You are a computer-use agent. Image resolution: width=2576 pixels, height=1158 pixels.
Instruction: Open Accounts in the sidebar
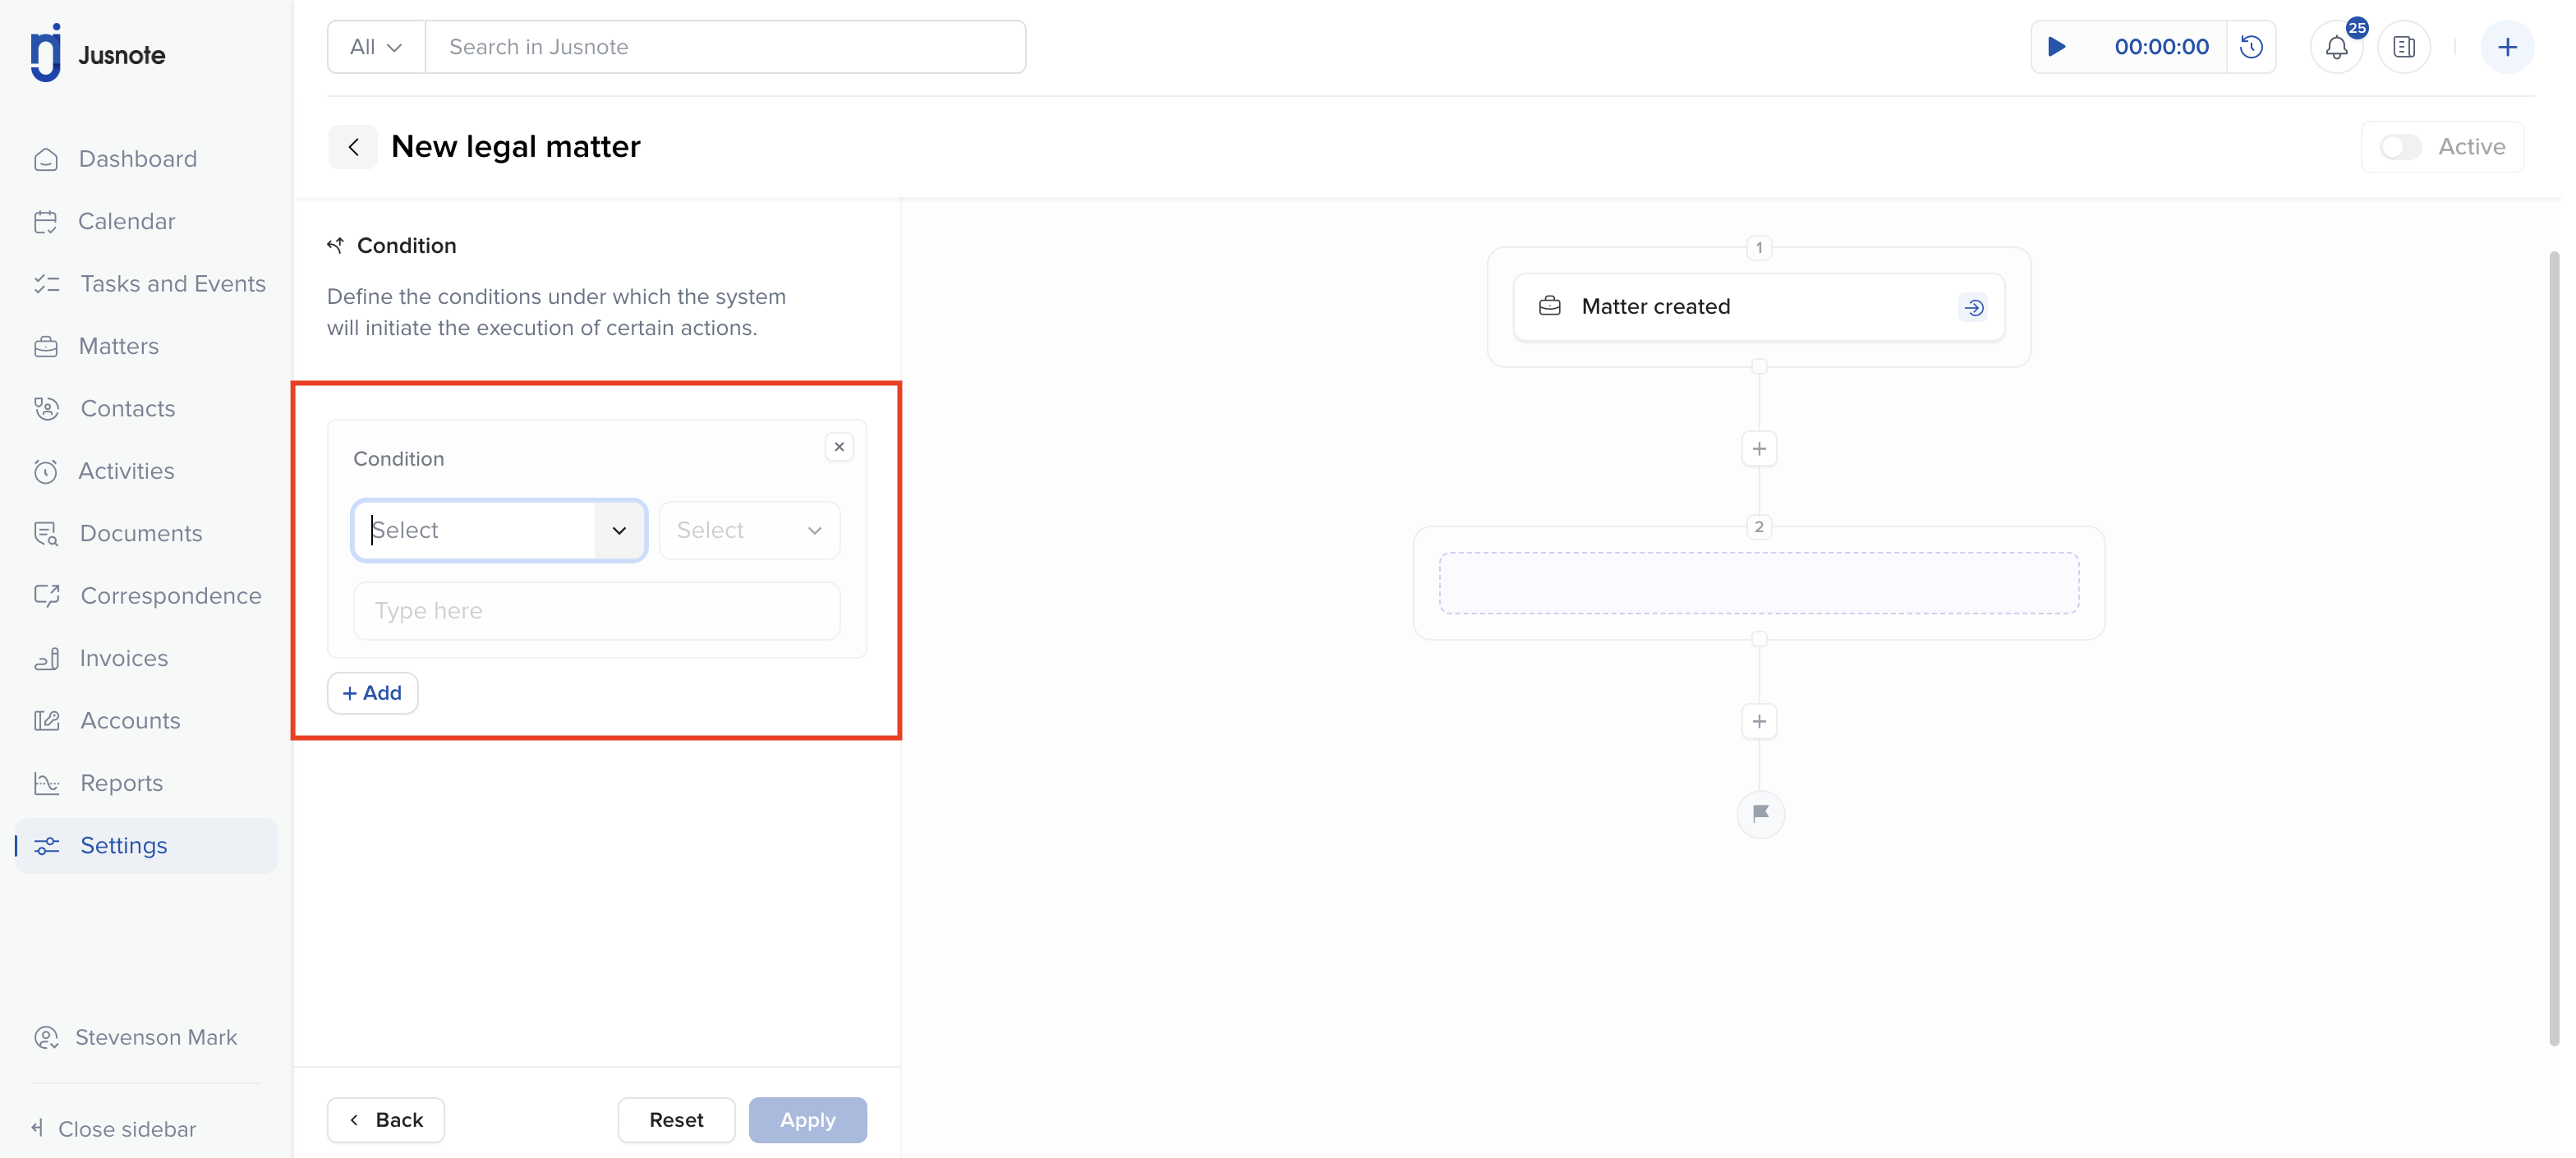[x=130, y=720]
